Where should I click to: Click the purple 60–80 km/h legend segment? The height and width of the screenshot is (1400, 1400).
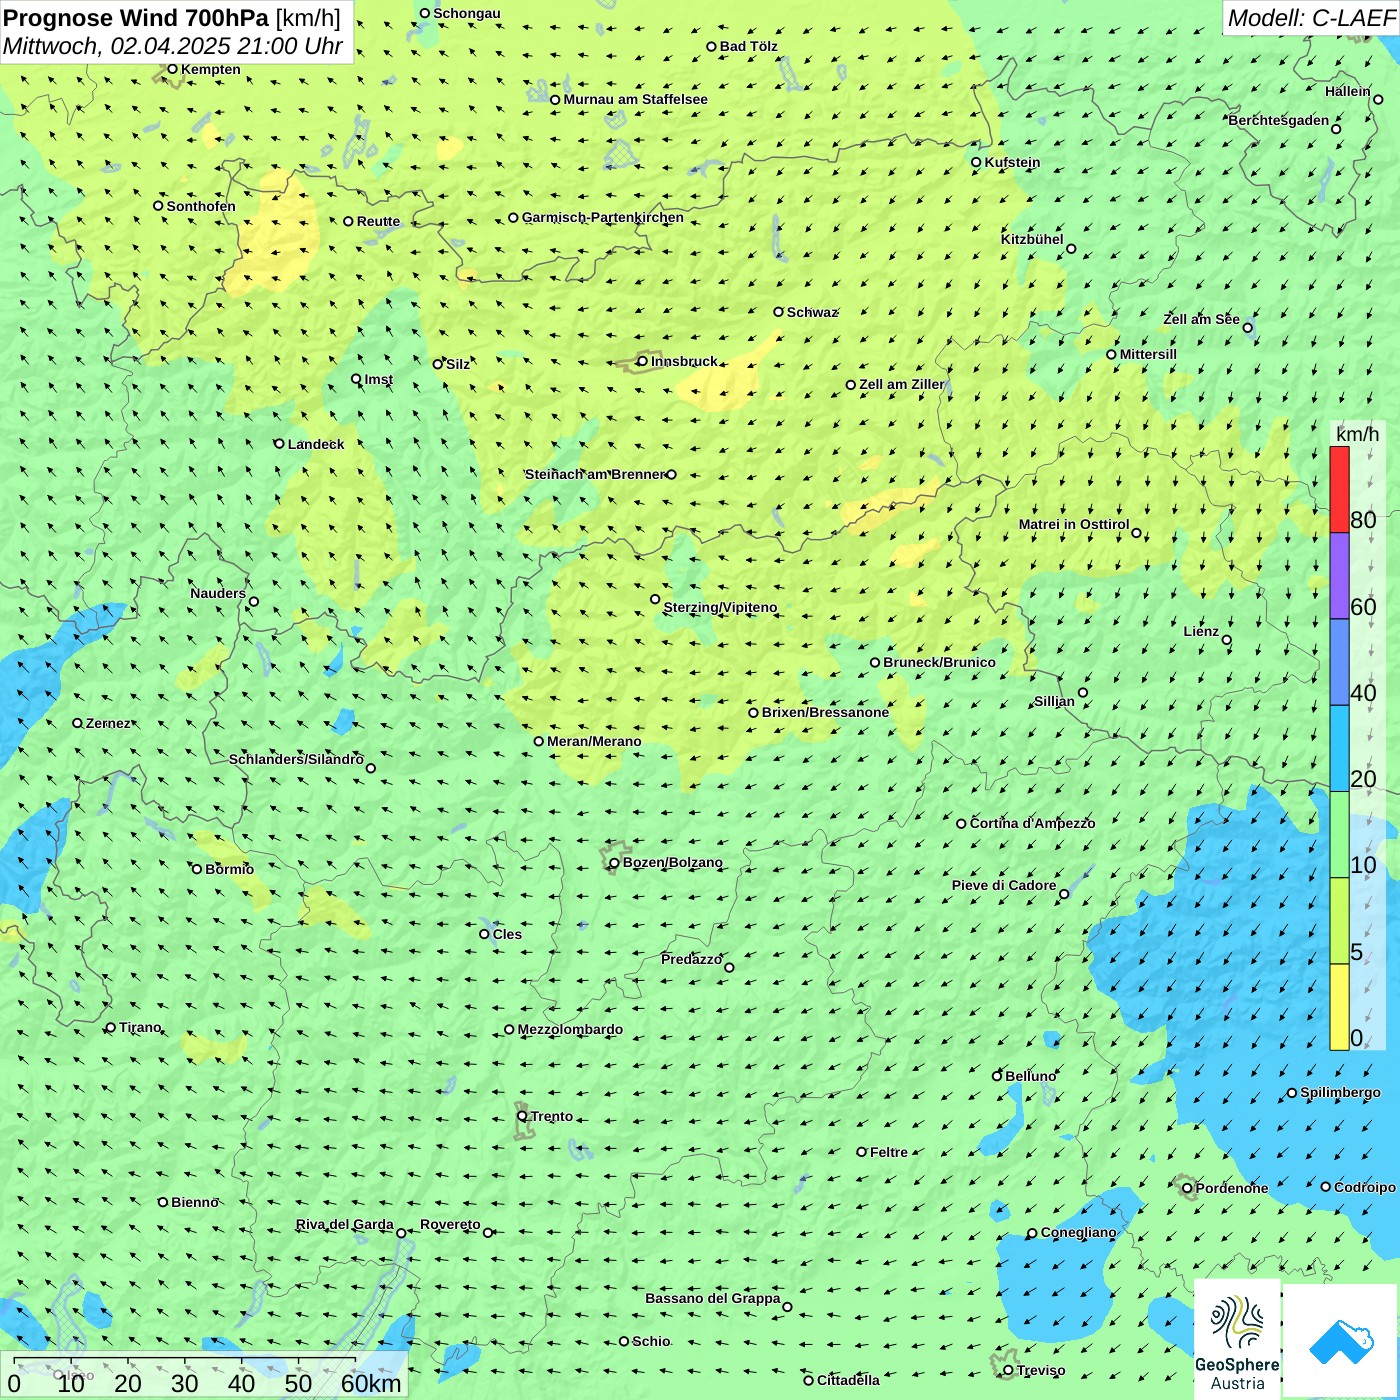(x=1339, y=576)
